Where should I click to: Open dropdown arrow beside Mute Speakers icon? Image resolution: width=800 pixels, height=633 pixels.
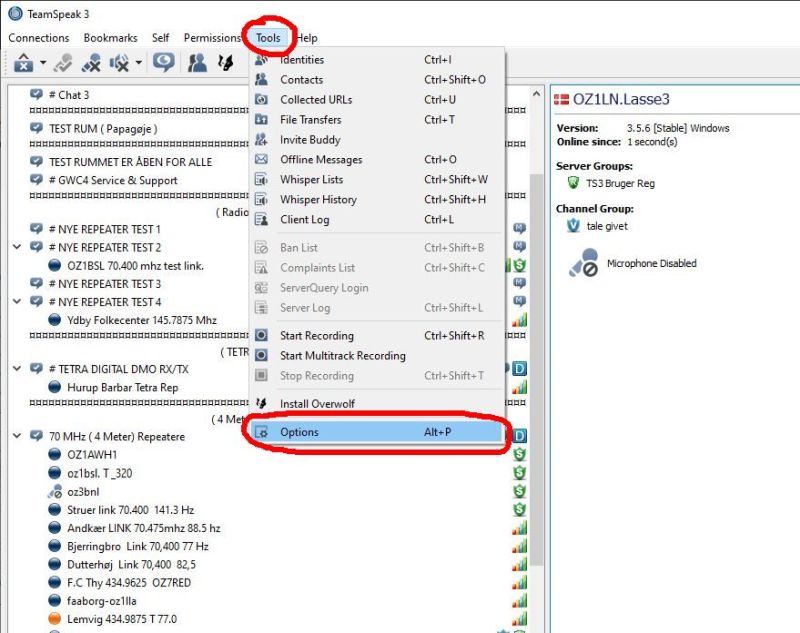pyautogui.click(x=138, y=63)
